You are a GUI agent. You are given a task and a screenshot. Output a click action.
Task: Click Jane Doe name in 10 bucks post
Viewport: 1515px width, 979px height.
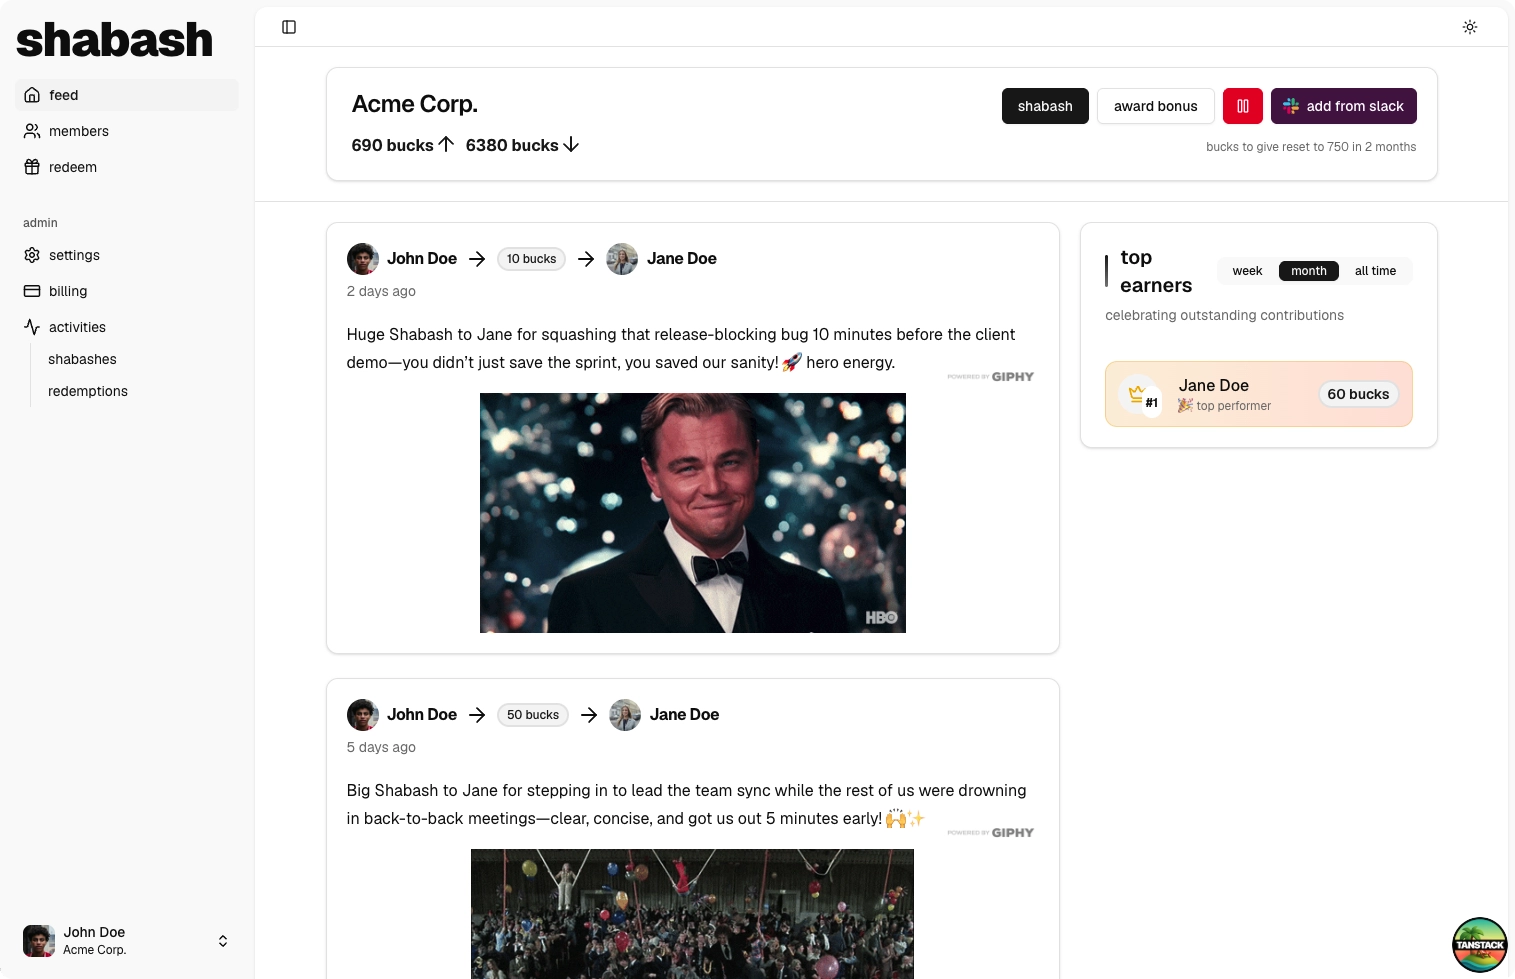pos(682,259)
